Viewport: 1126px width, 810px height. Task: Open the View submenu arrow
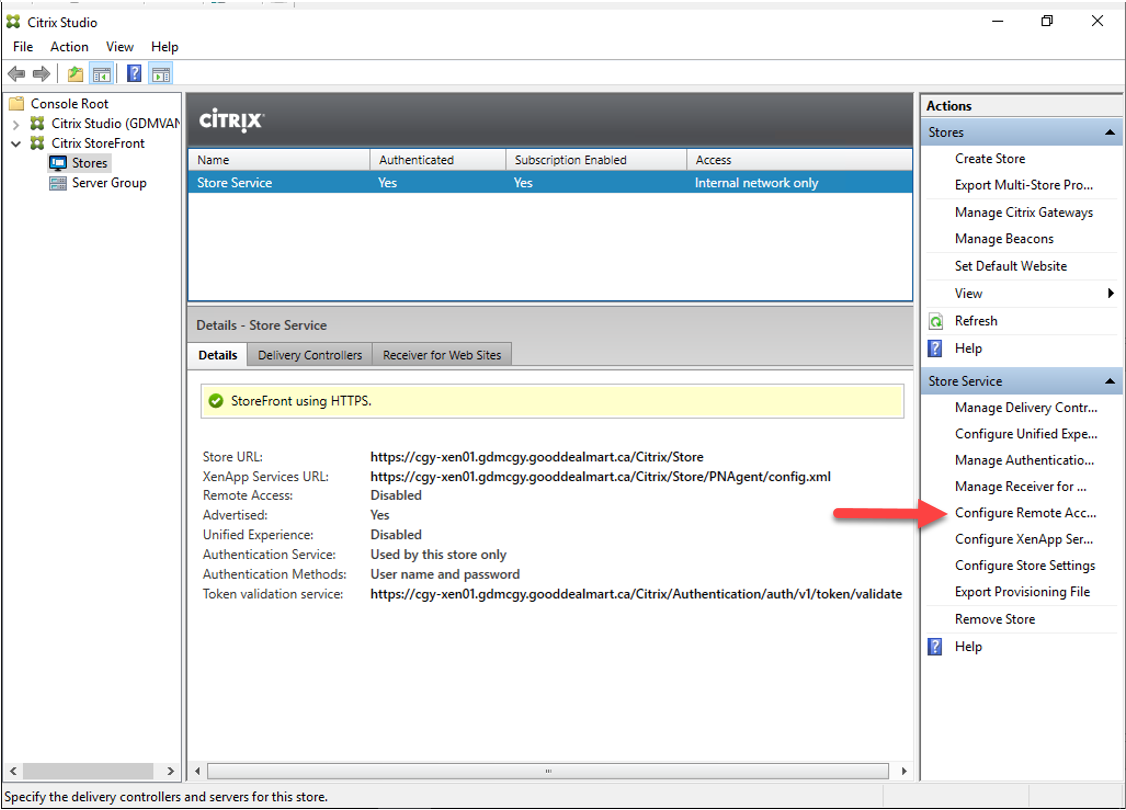click(x=1110, y=293)
